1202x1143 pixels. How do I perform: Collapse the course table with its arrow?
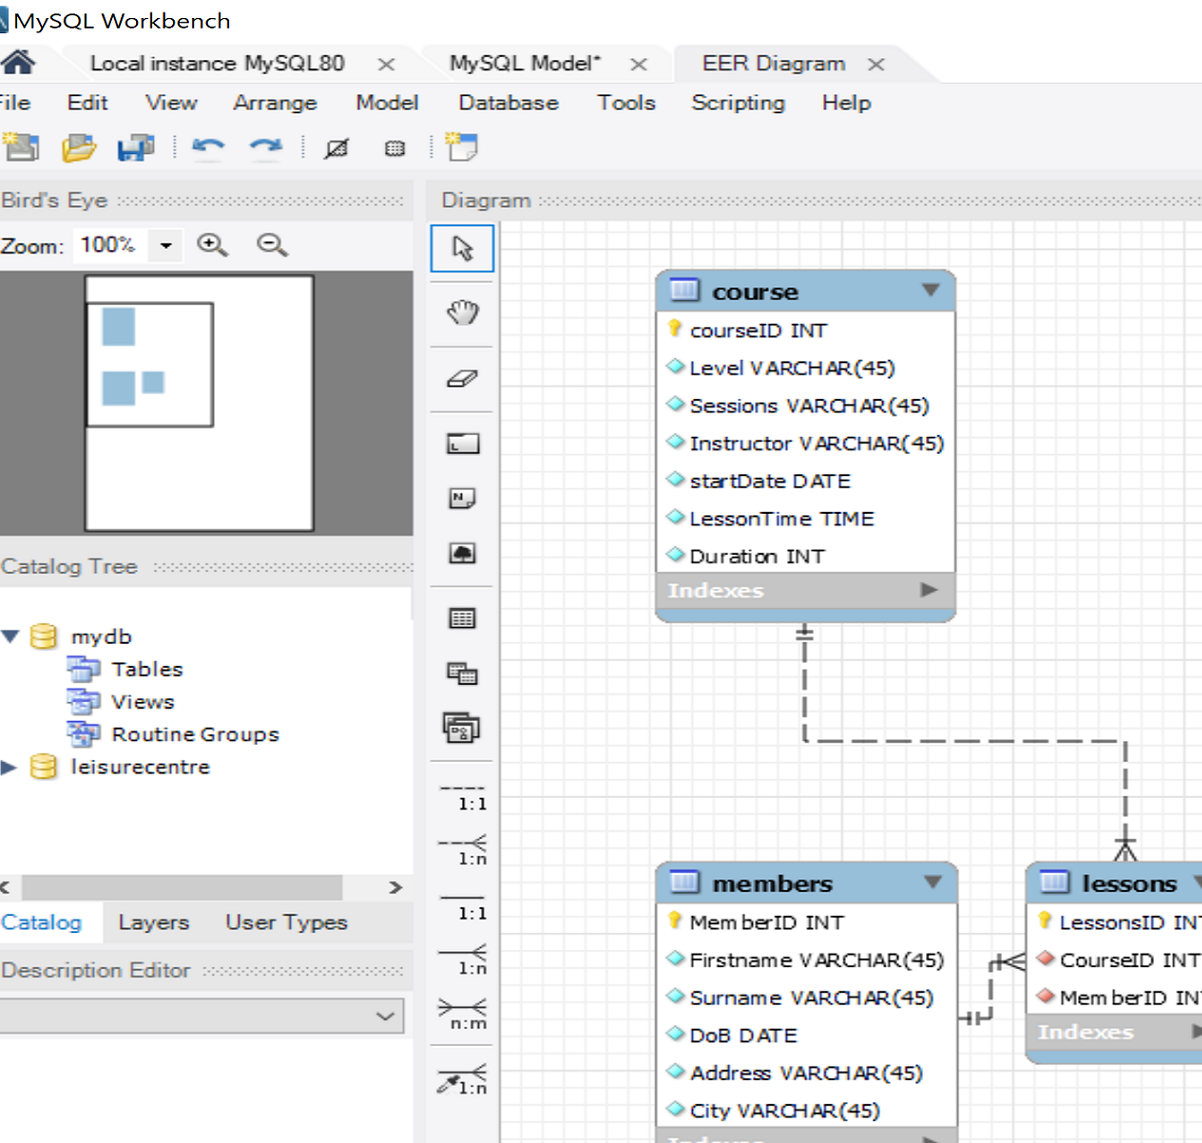pyautogui.click(x=931, y=291)
